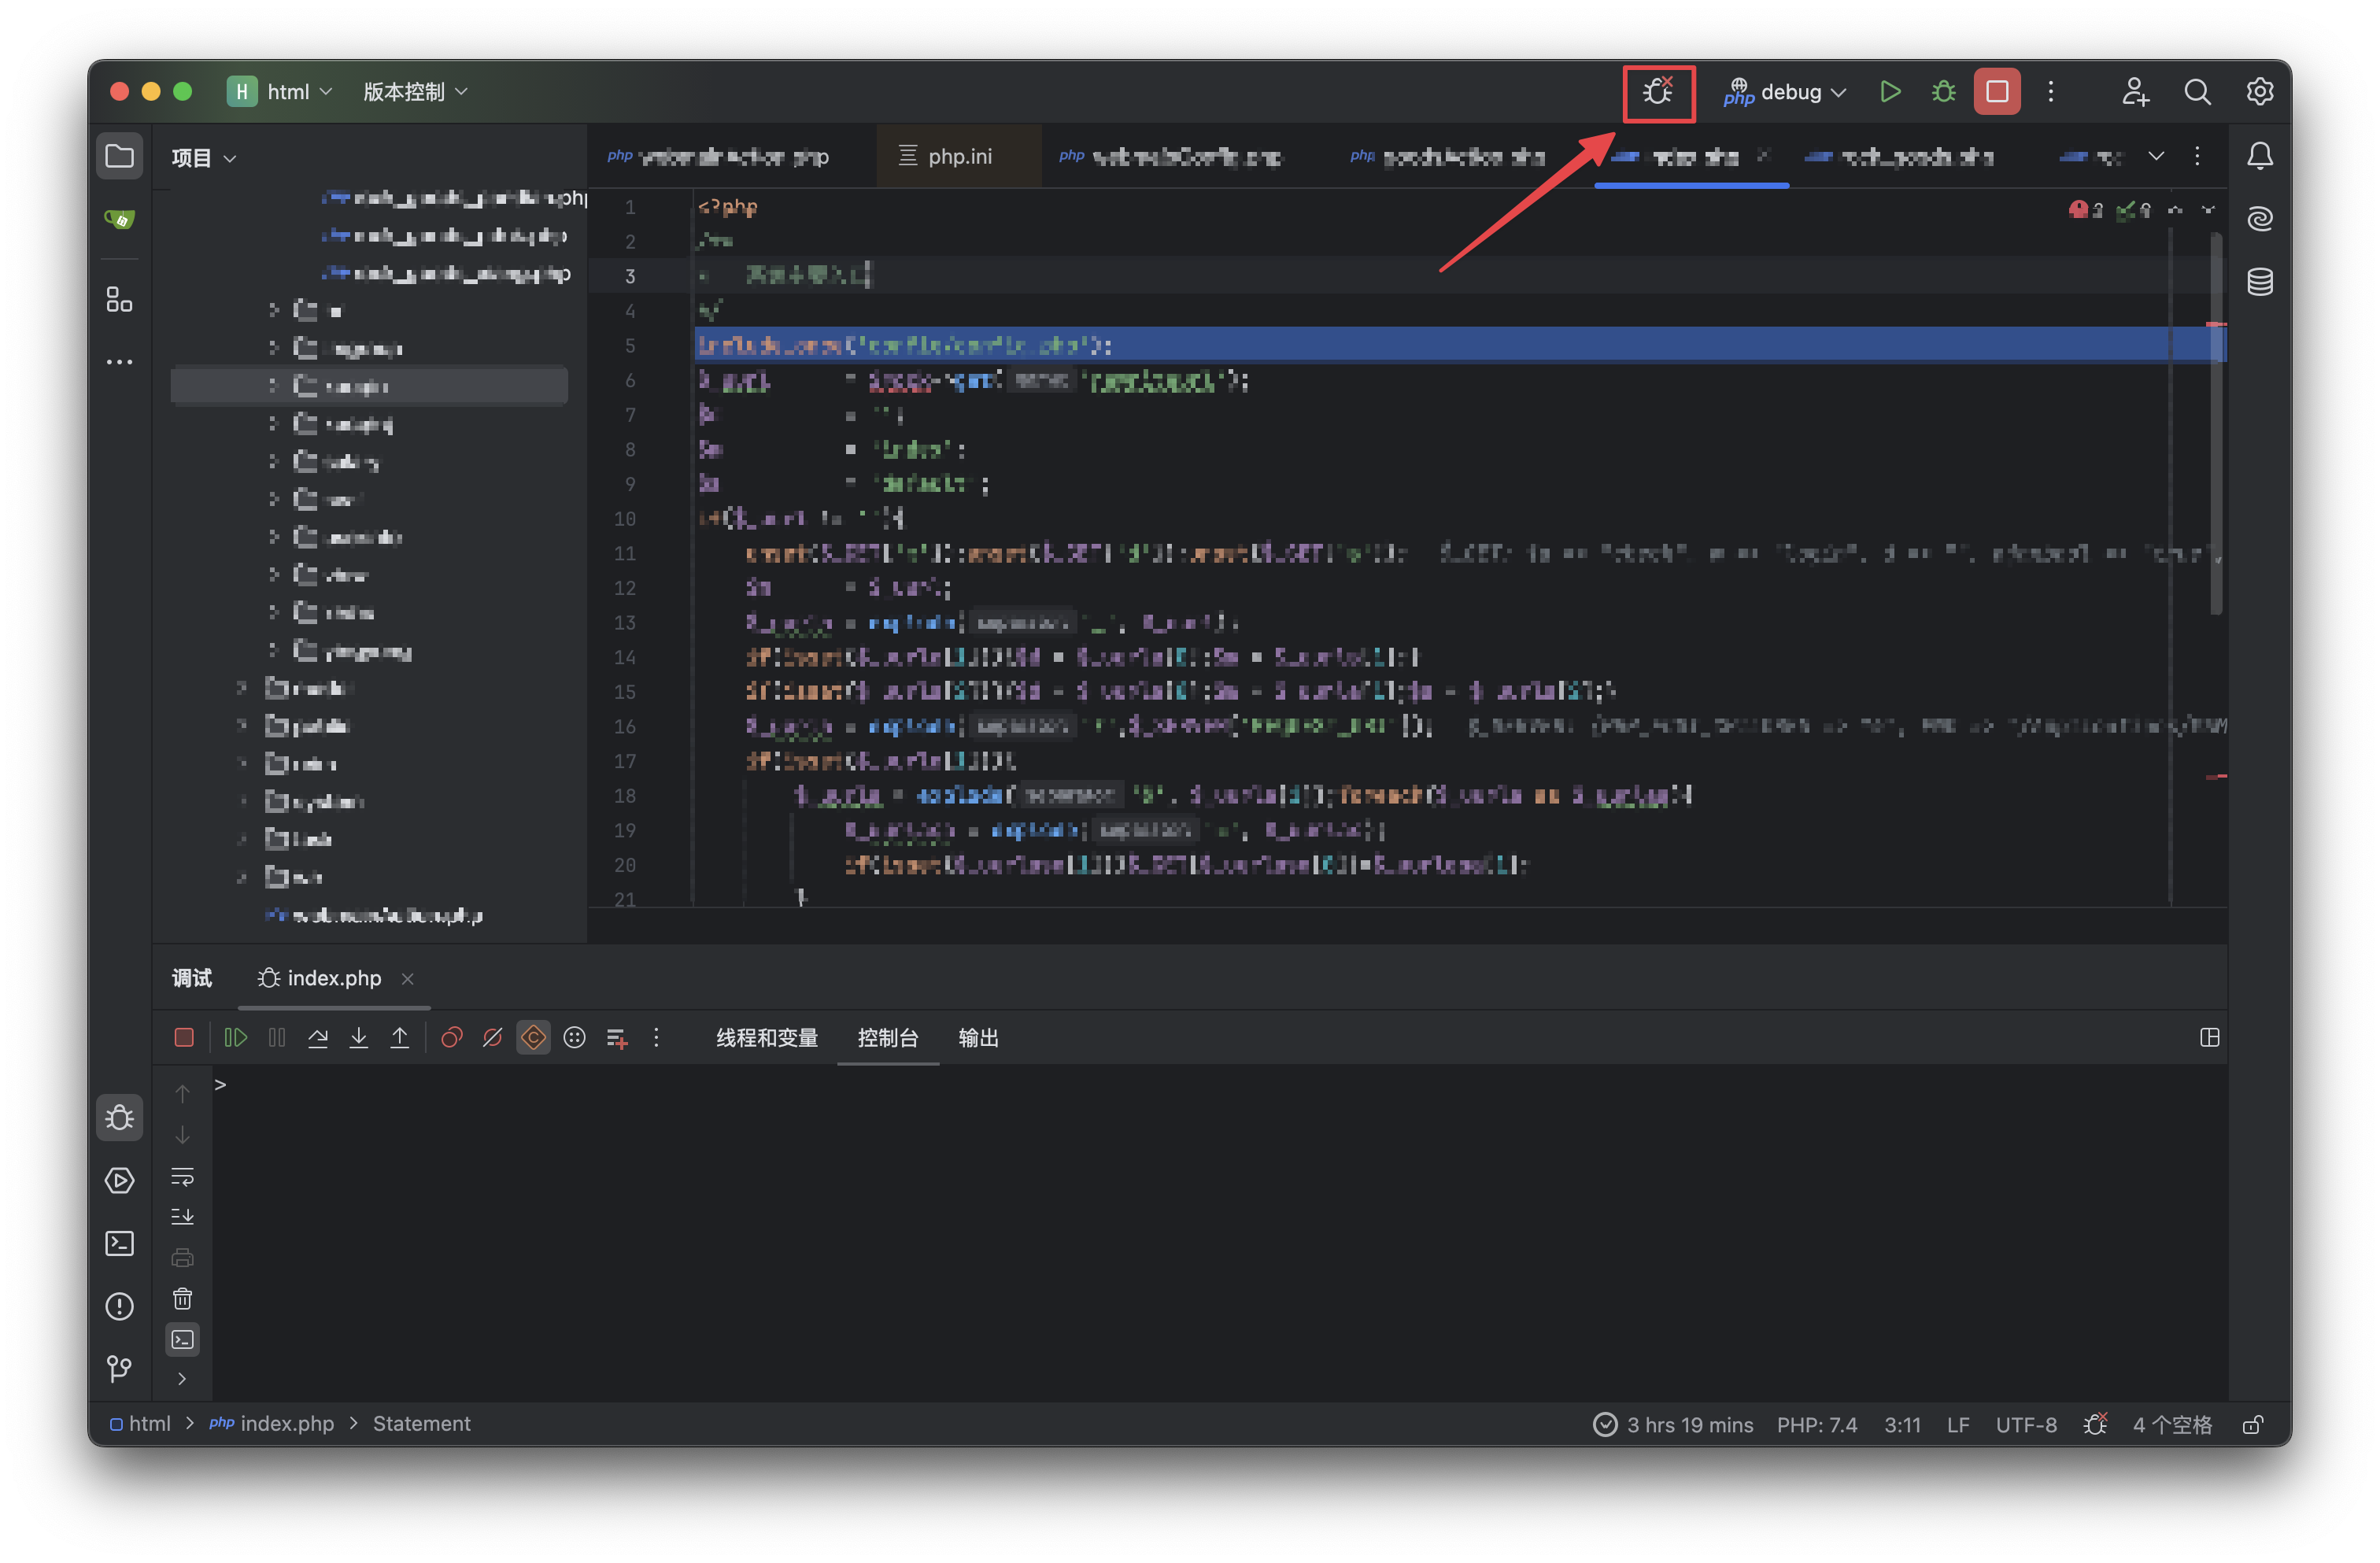Toggle debug listening from status bar icon
The image size is (2380, 1563).
pos(2095,1424)
